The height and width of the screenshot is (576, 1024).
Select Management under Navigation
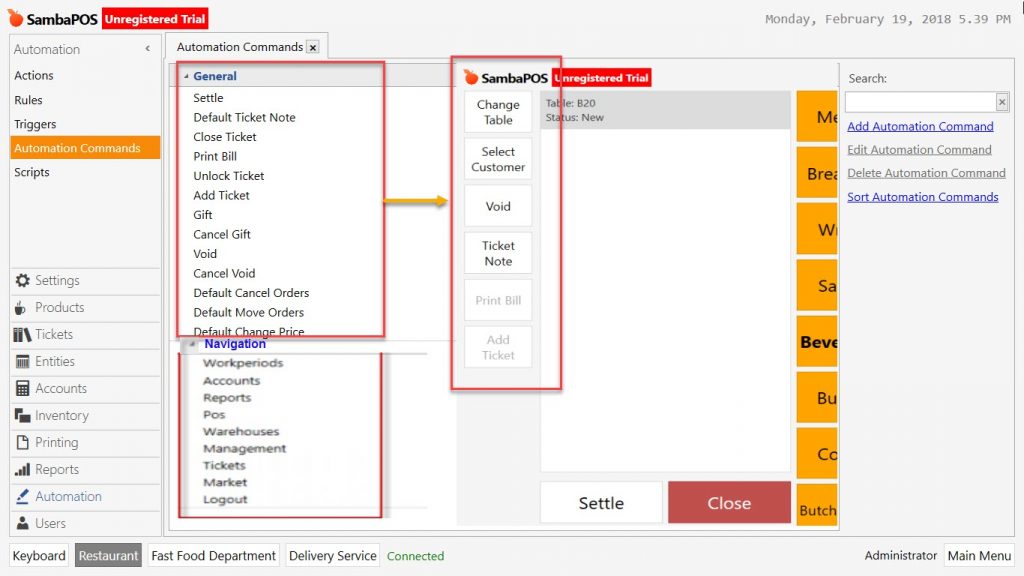click(244, 449)
